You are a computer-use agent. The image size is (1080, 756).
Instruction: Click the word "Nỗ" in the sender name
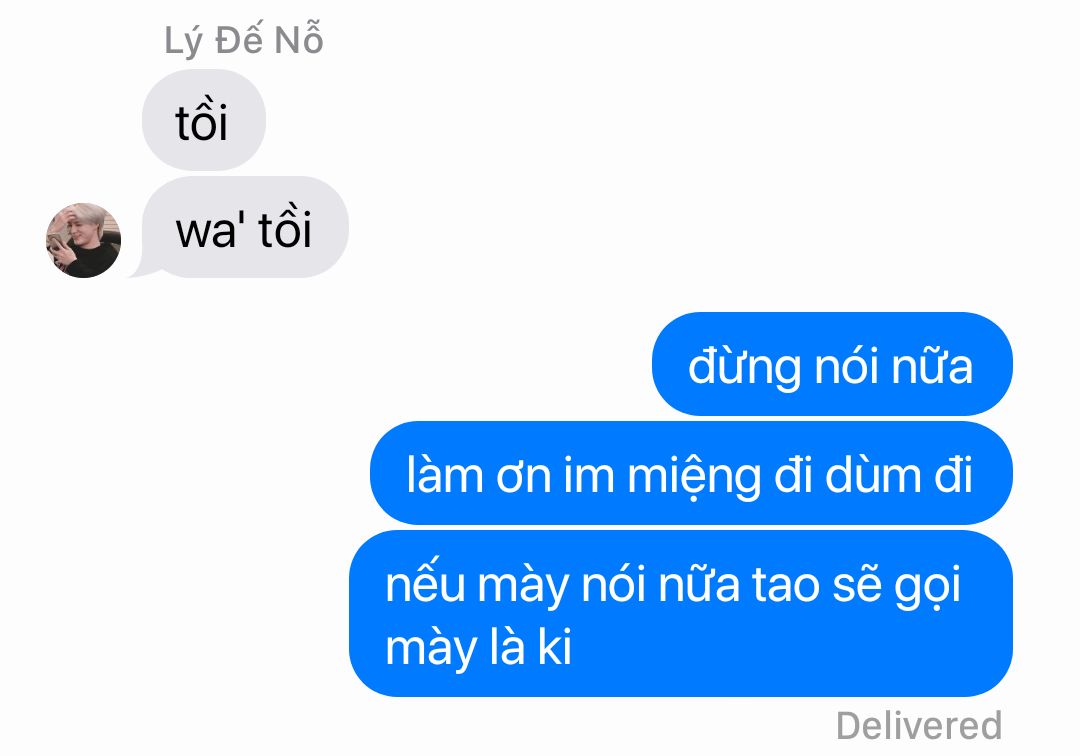pyautogui.click(x=299, y=39)
